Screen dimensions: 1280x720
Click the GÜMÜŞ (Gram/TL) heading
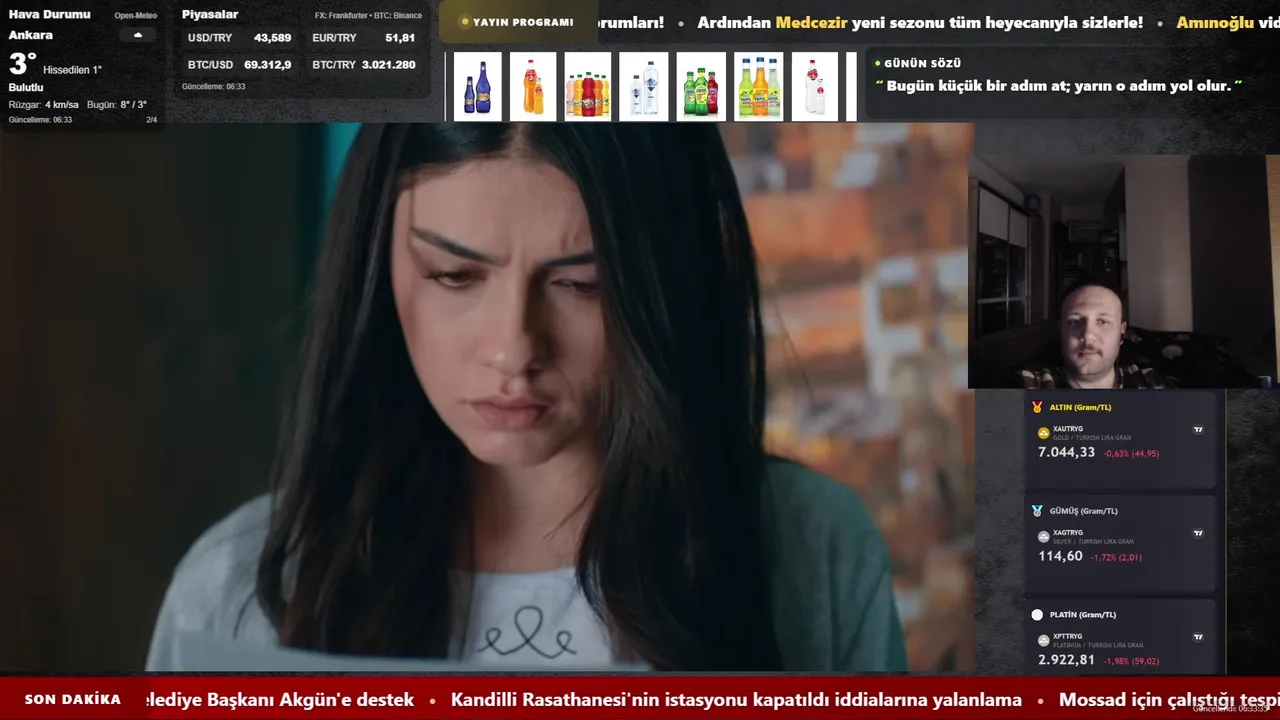coord(1084,511)
